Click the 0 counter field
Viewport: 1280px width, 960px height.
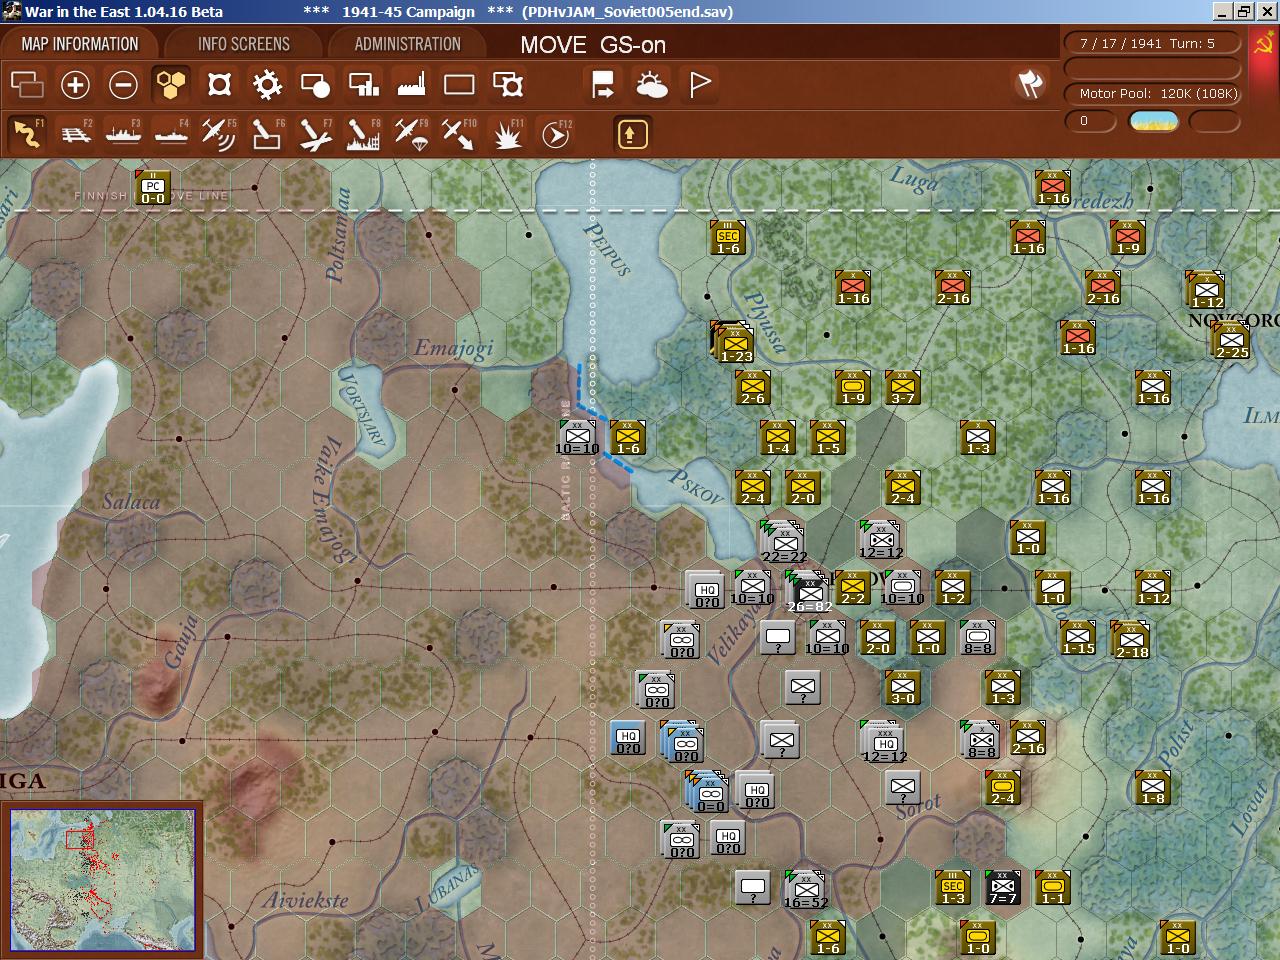1091,121
